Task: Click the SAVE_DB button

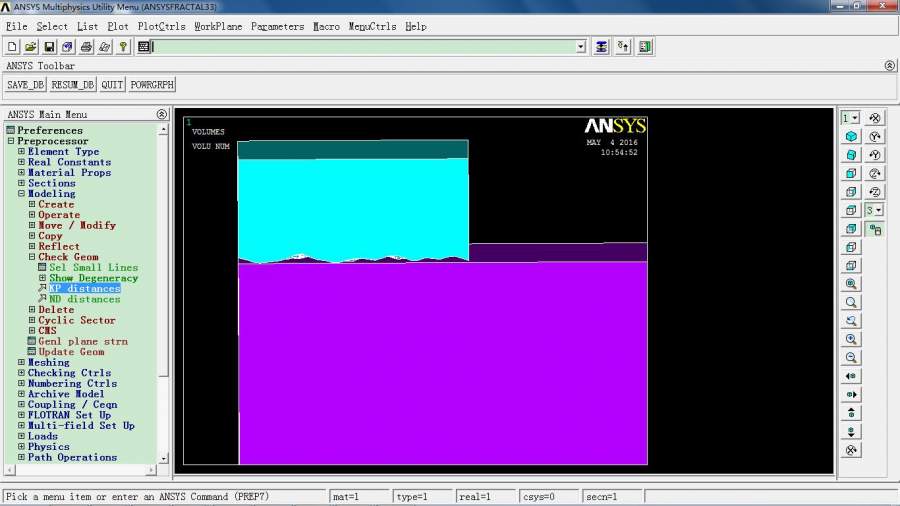Action: click(x=25, y=85)
